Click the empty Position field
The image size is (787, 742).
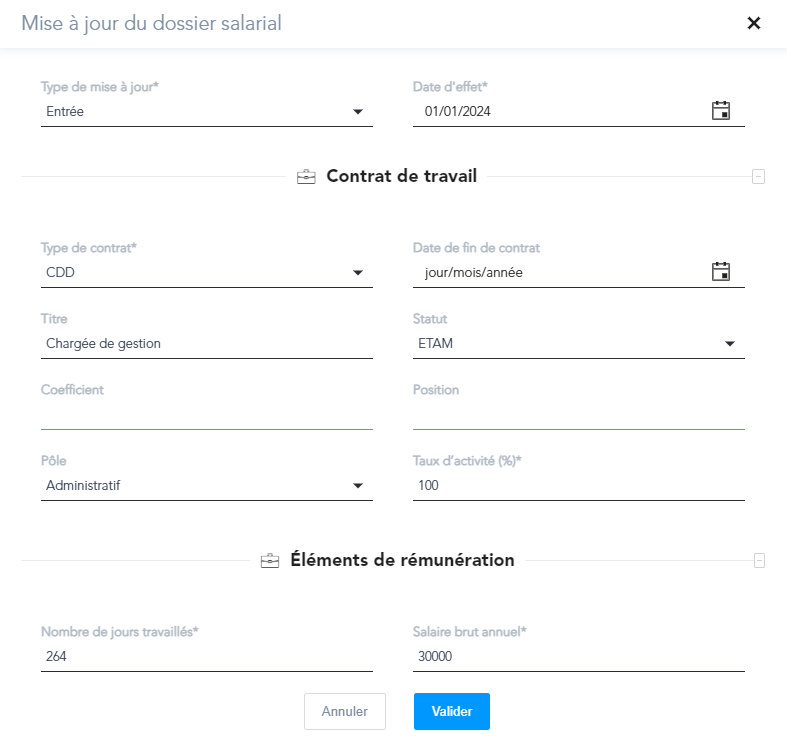[x=579, y=415]
